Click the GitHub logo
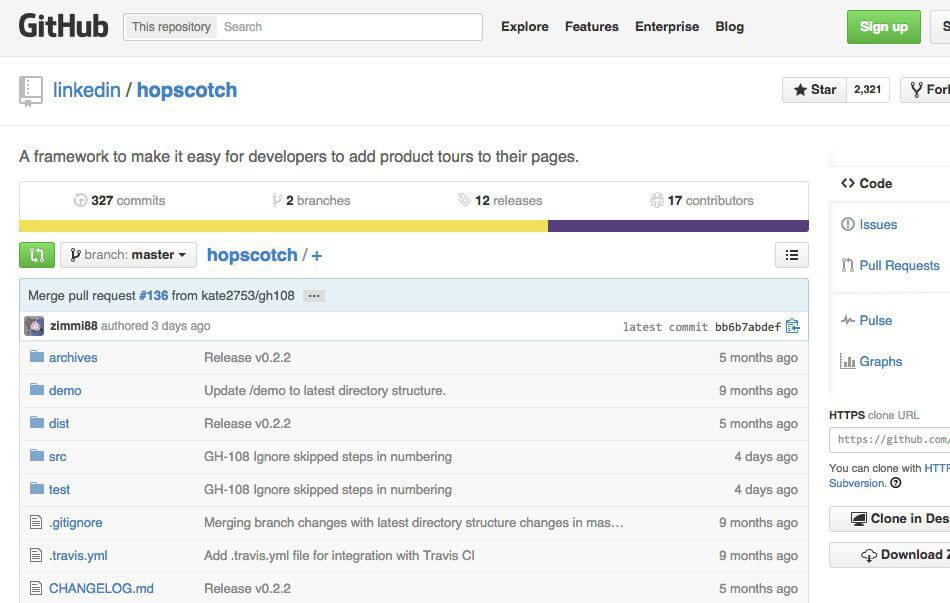The width and height of the screenshot is (950, 603). click(x=63, y=27)
